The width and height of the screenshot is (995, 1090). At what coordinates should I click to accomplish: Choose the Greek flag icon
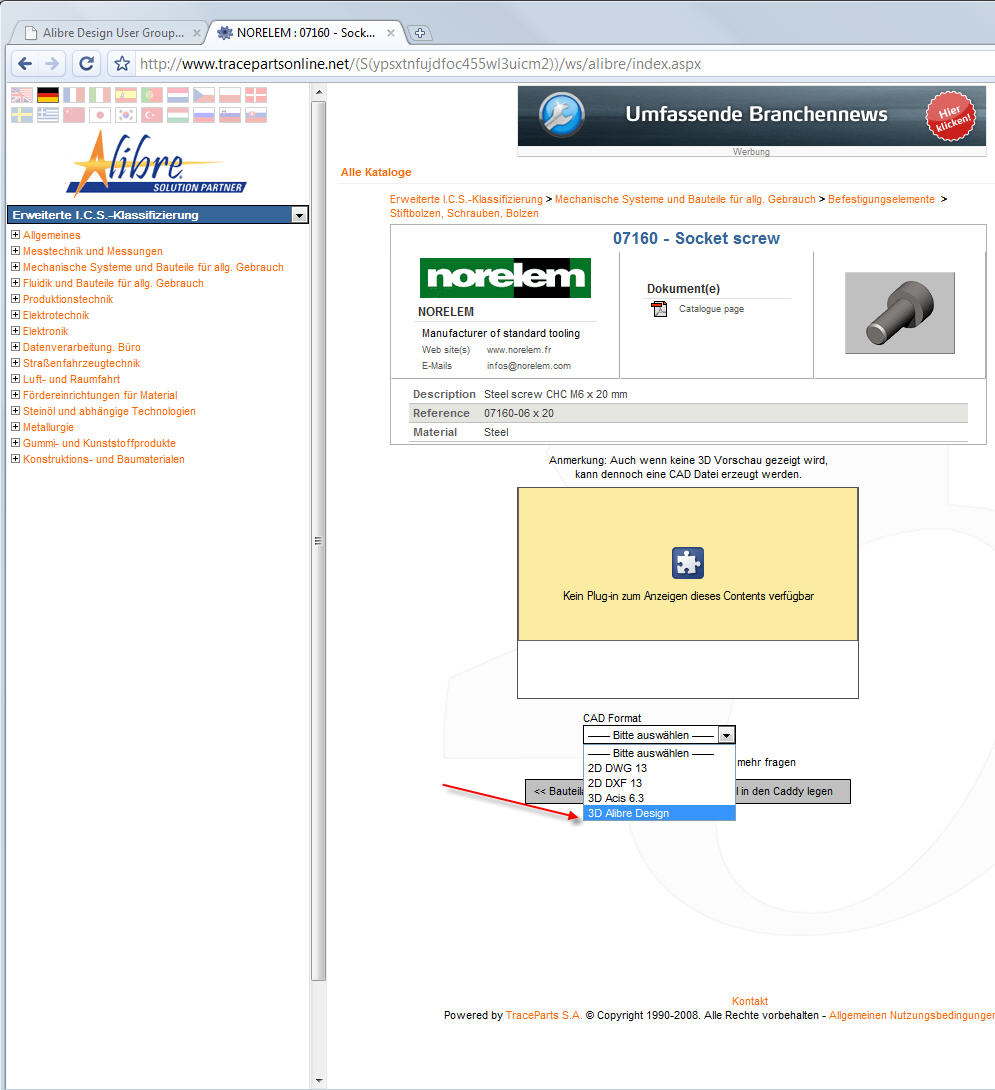point(48,115)
